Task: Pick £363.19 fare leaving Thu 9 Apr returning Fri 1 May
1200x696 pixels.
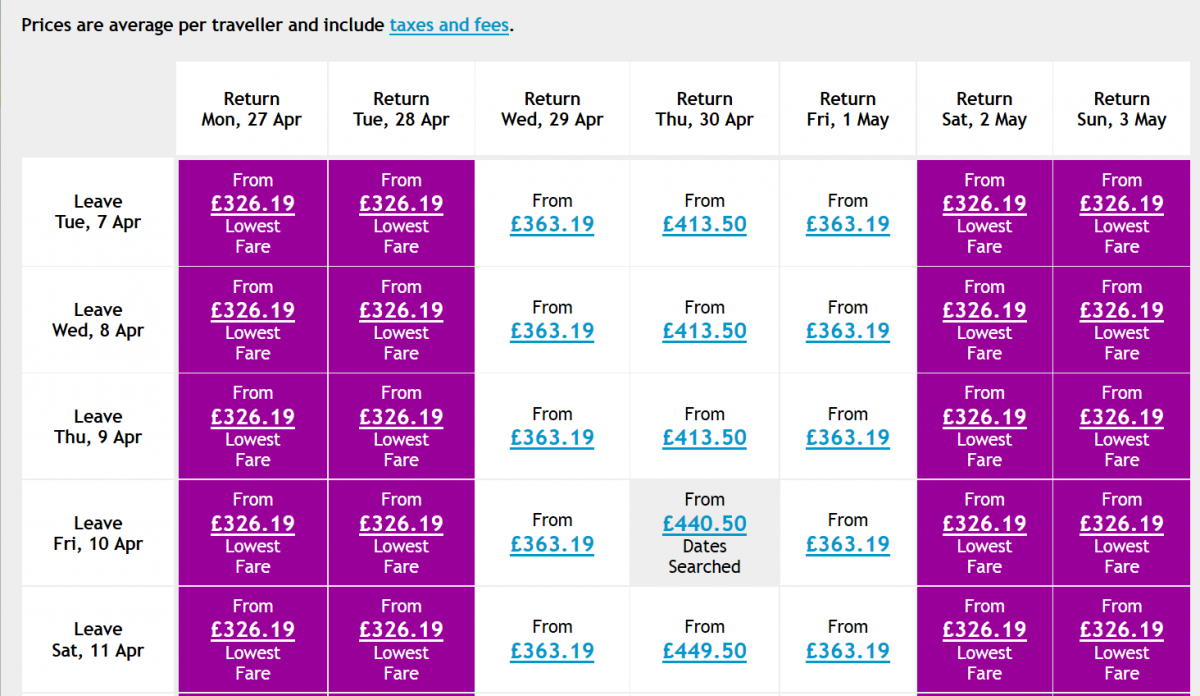Action: (848, 437)
